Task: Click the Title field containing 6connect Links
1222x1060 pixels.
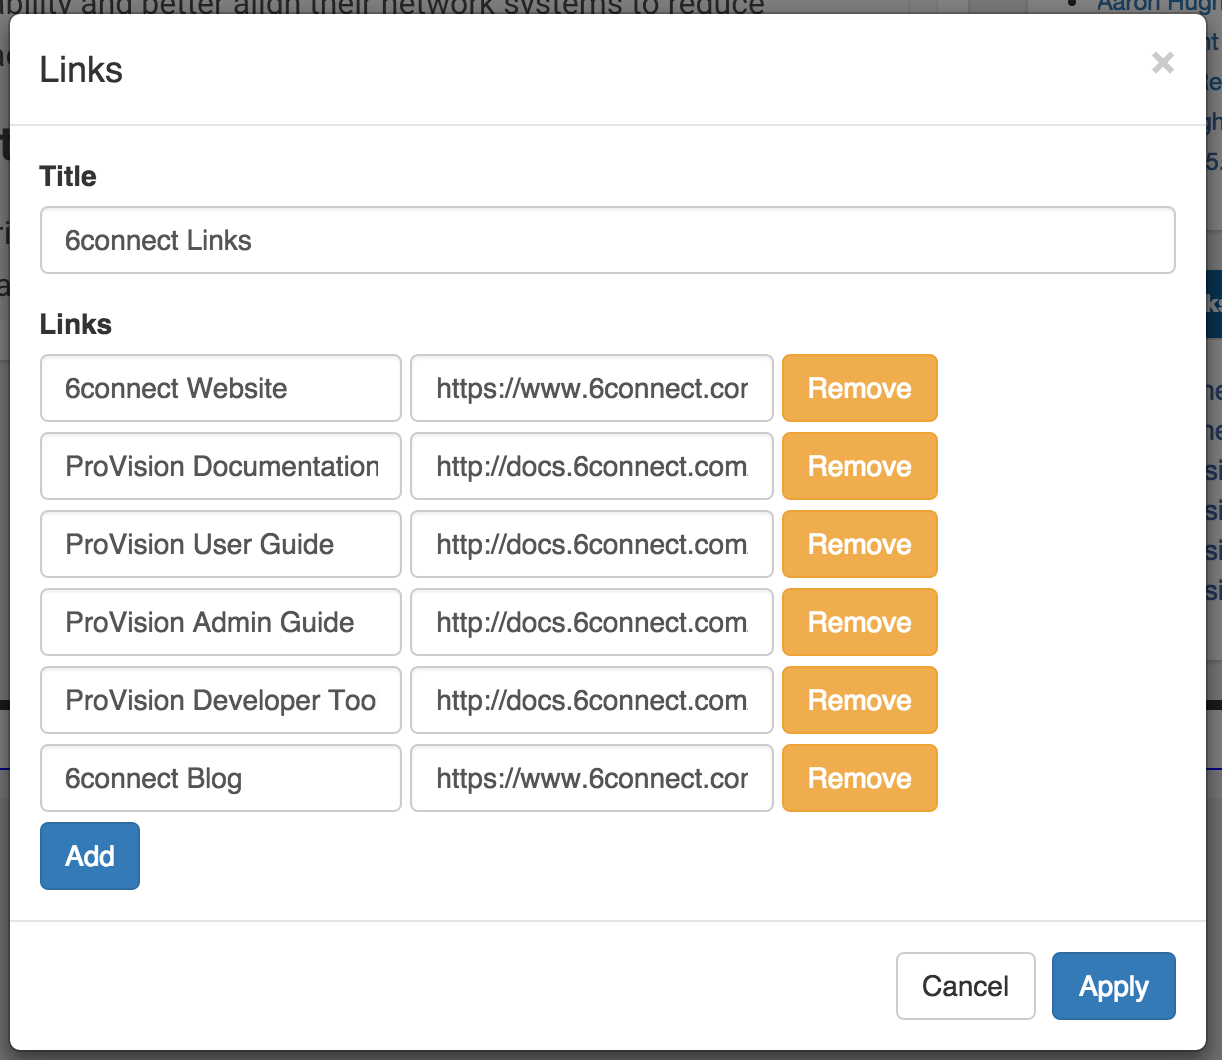Action: coord(607,240)
